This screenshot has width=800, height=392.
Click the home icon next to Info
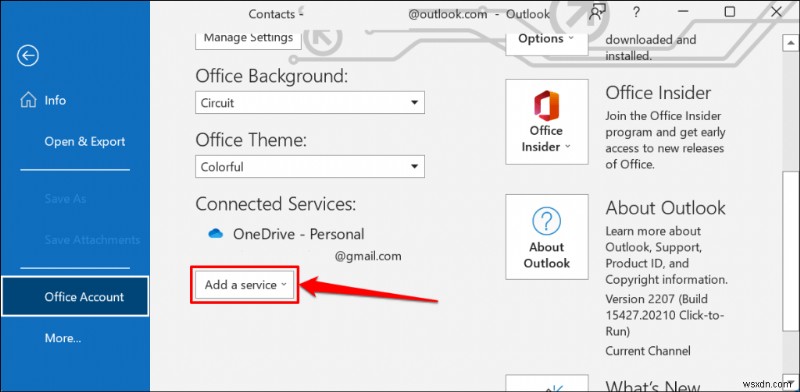(28, 100)
